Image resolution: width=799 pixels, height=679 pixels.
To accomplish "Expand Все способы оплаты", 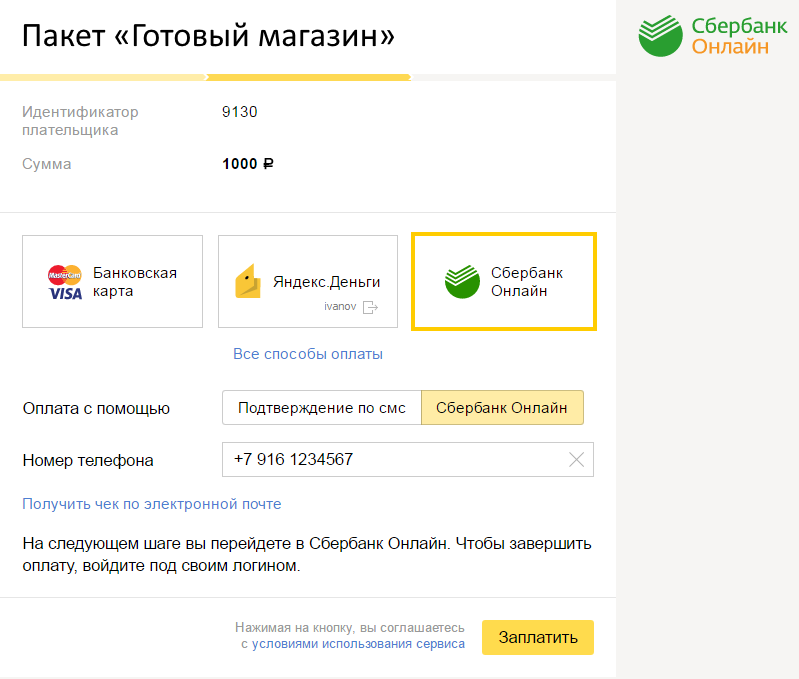I will (x=308, y=354).
